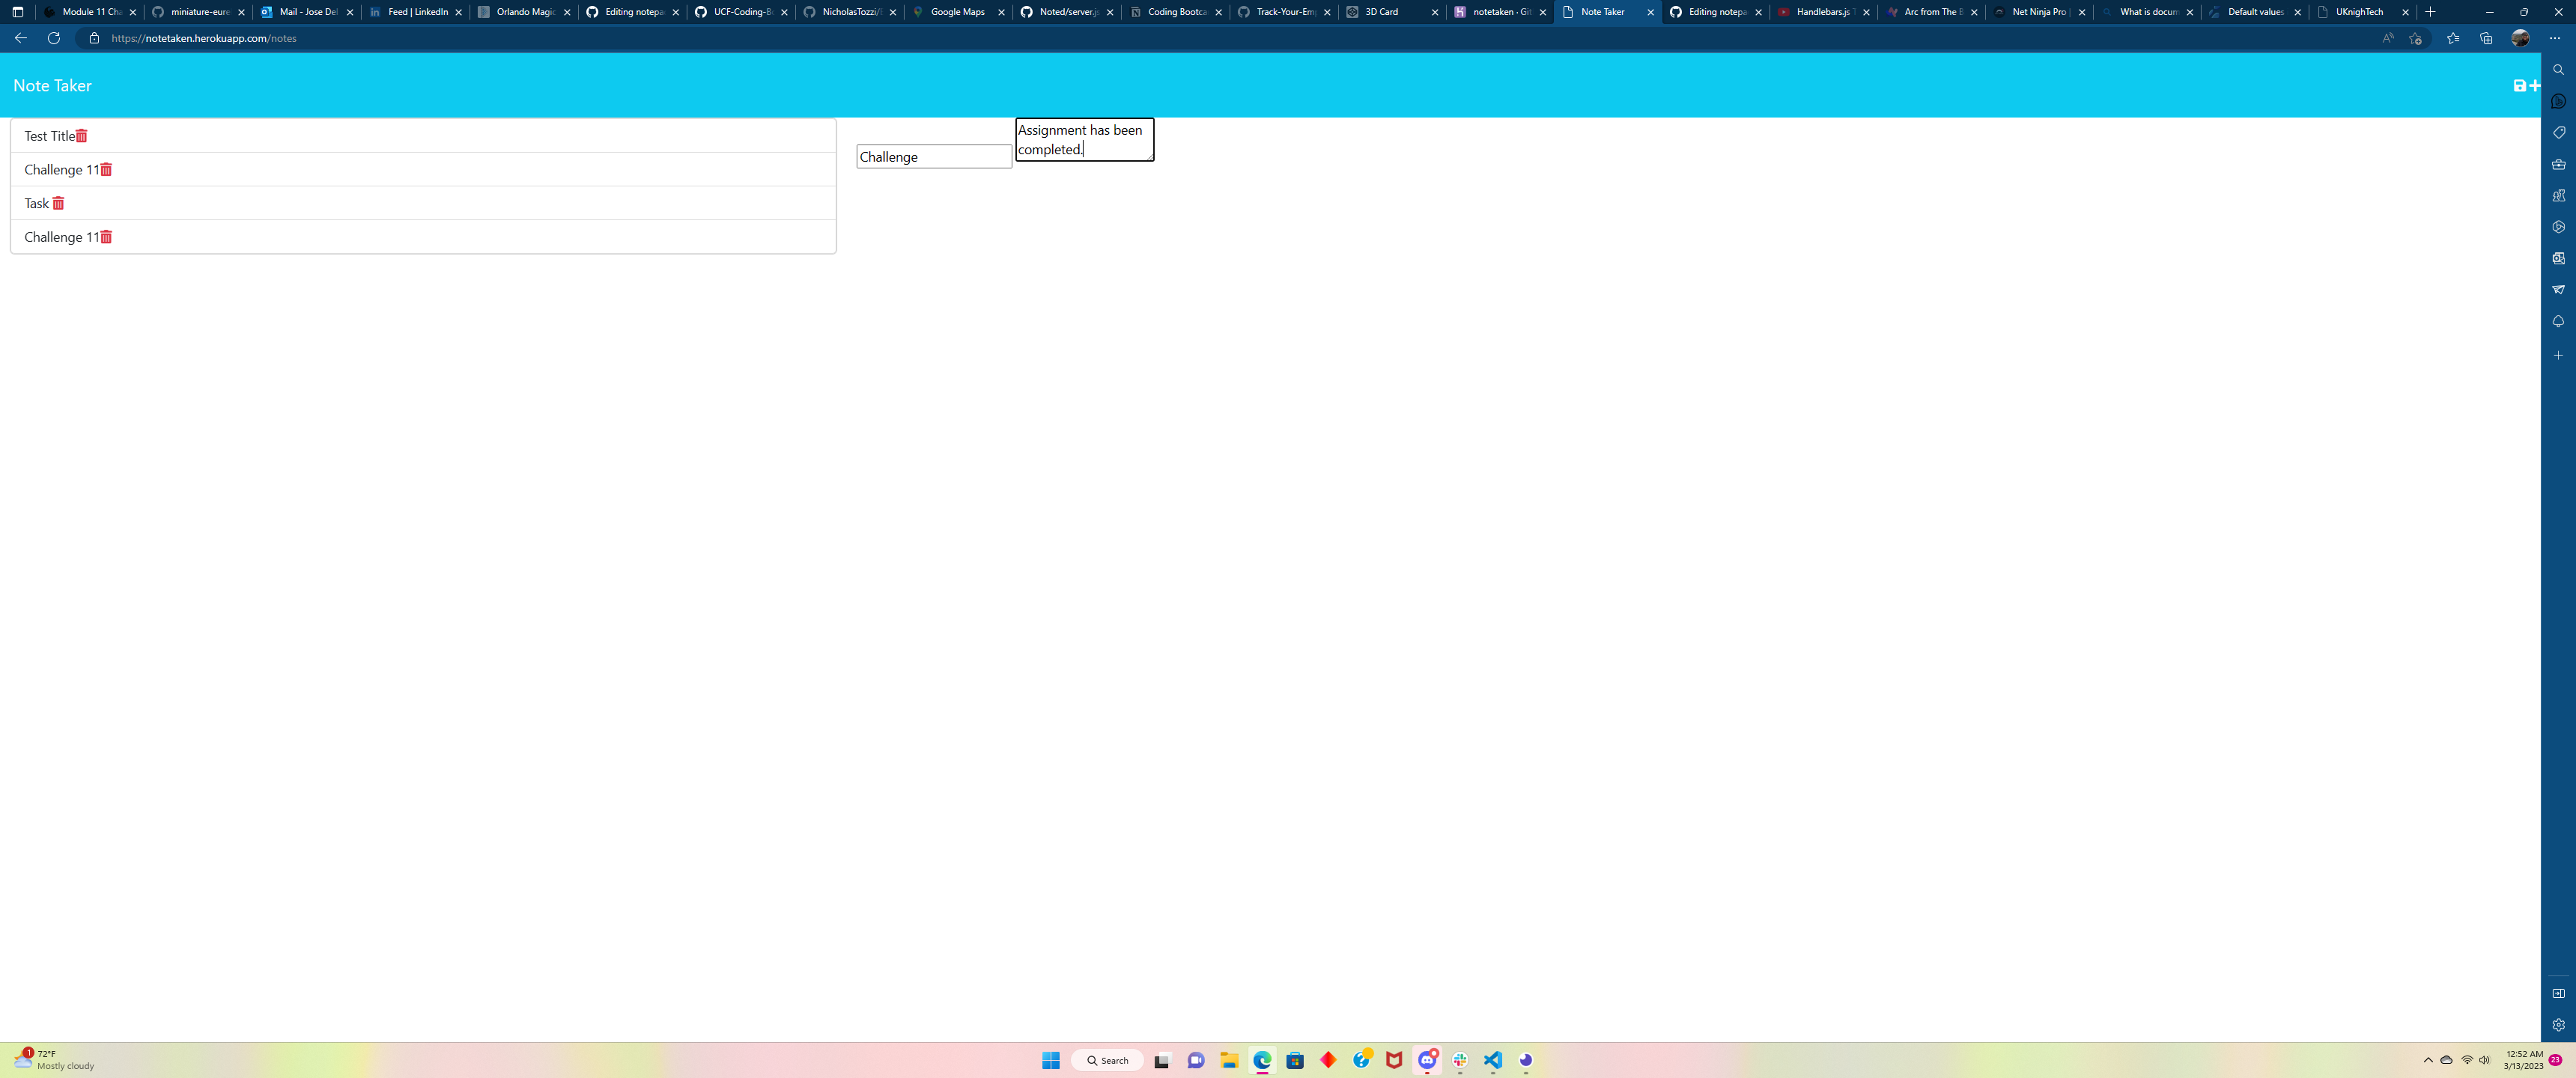The image size is (2576, 1078).
Task: Open Outlook from the Edge sidebar
Action: click(2559, 257)
